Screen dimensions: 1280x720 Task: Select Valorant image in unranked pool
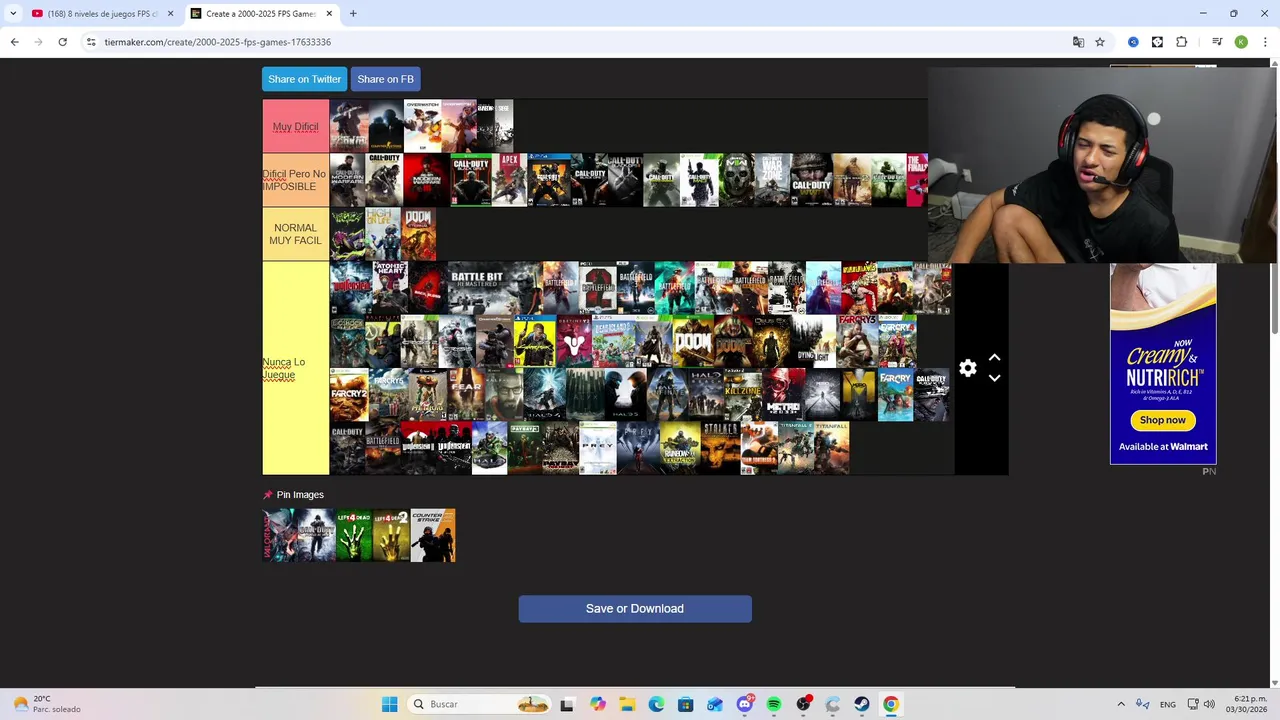pos(278,535)
